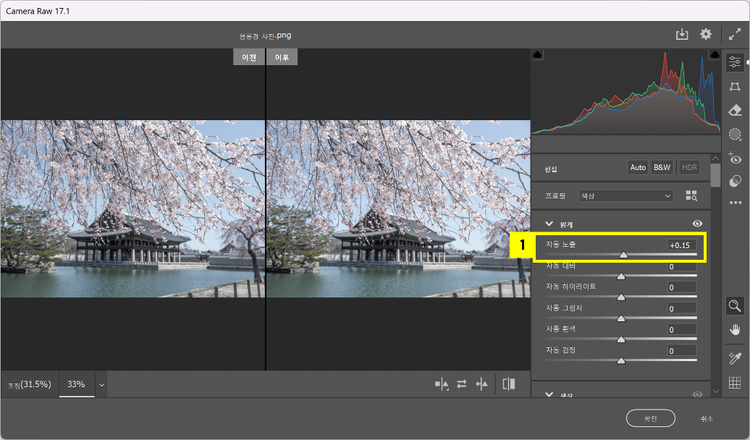Open Camera Raw preferences gear
Screen dimensions: 750x440
tap(706, 34)
